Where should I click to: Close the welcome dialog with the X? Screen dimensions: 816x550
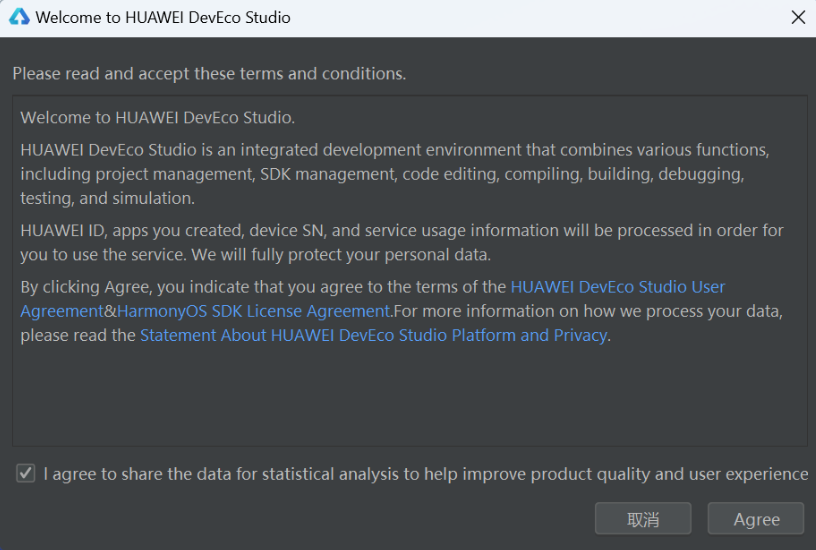tap(798, 17)
